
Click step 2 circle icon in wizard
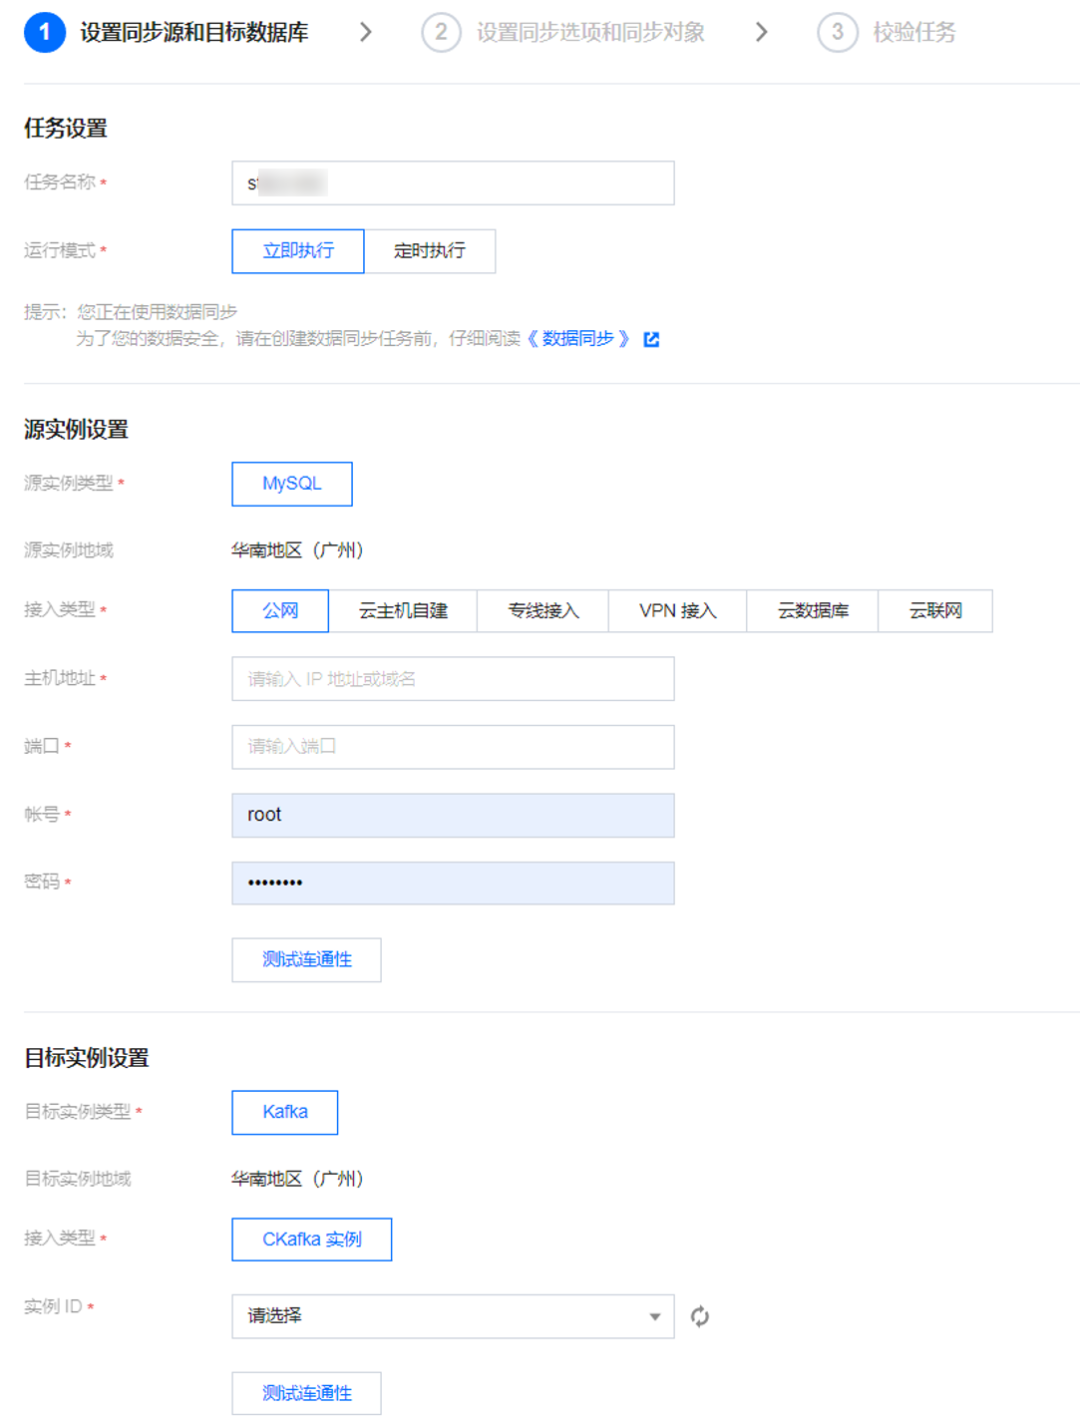[441, 32]
